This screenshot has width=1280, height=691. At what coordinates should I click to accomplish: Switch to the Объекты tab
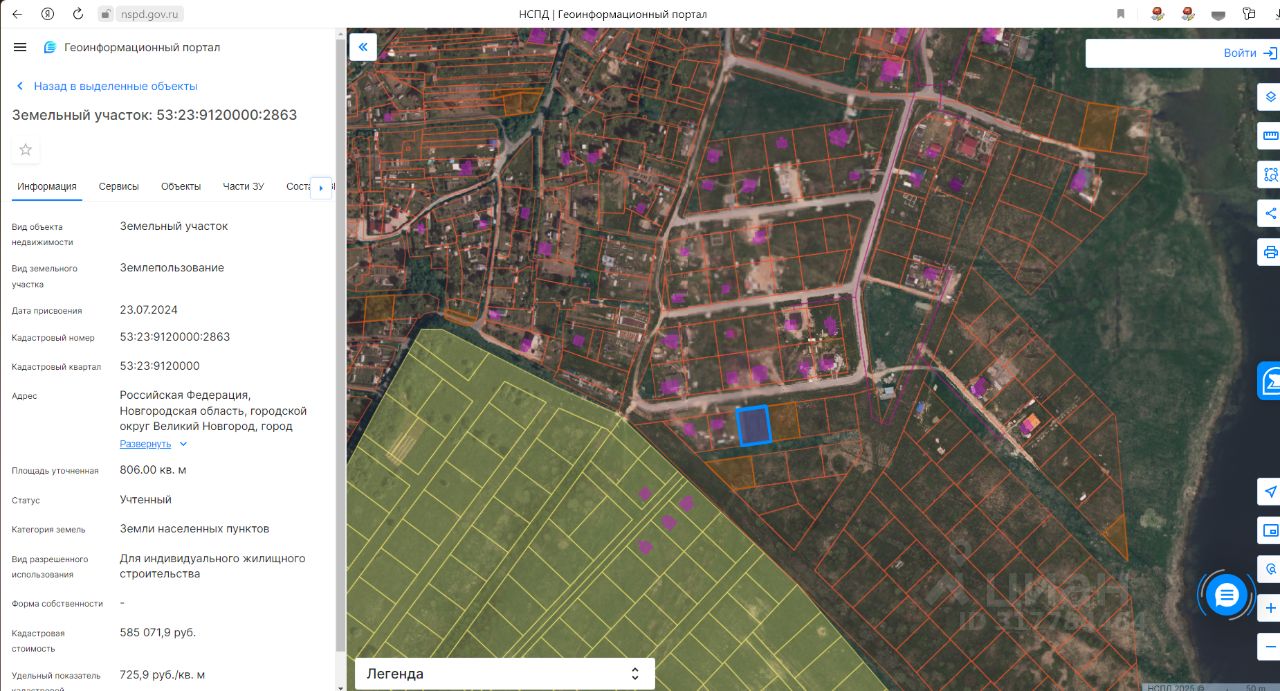point(181,186)
